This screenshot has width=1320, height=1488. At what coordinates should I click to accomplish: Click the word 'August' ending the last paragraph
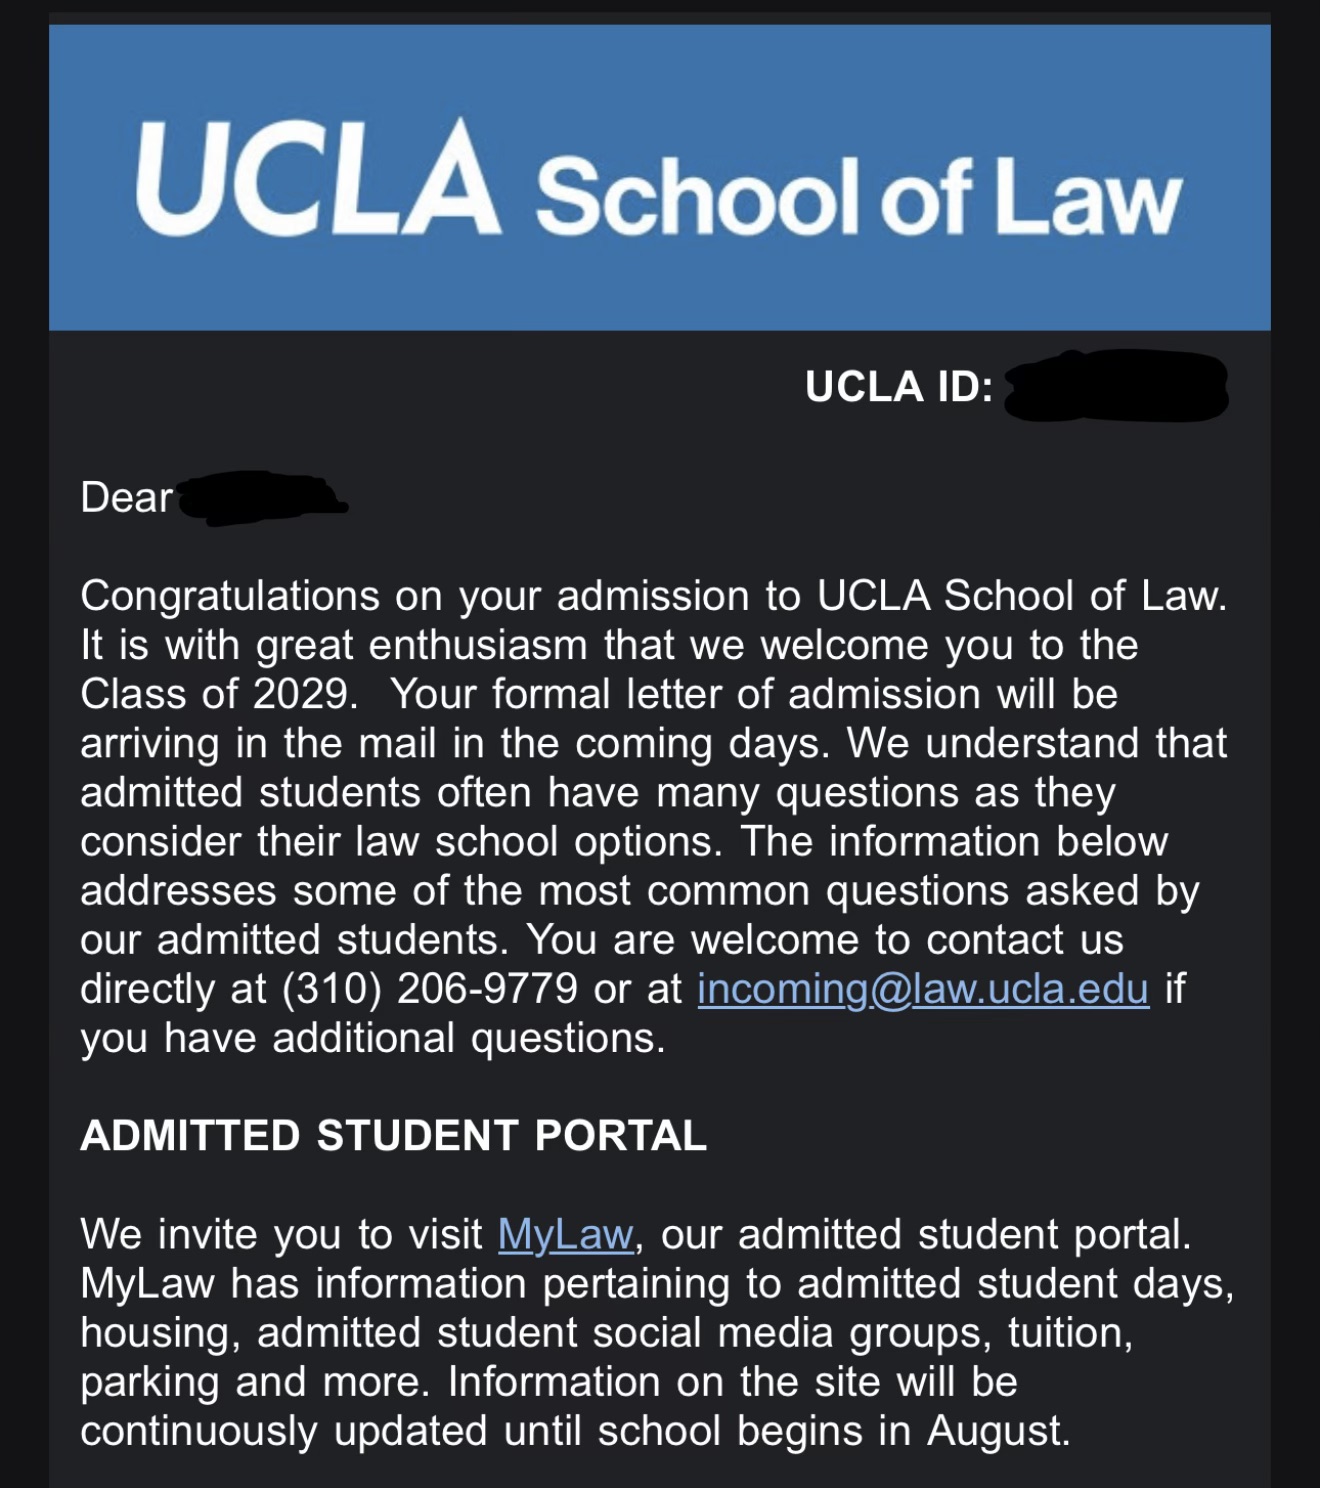point(998,1431)
